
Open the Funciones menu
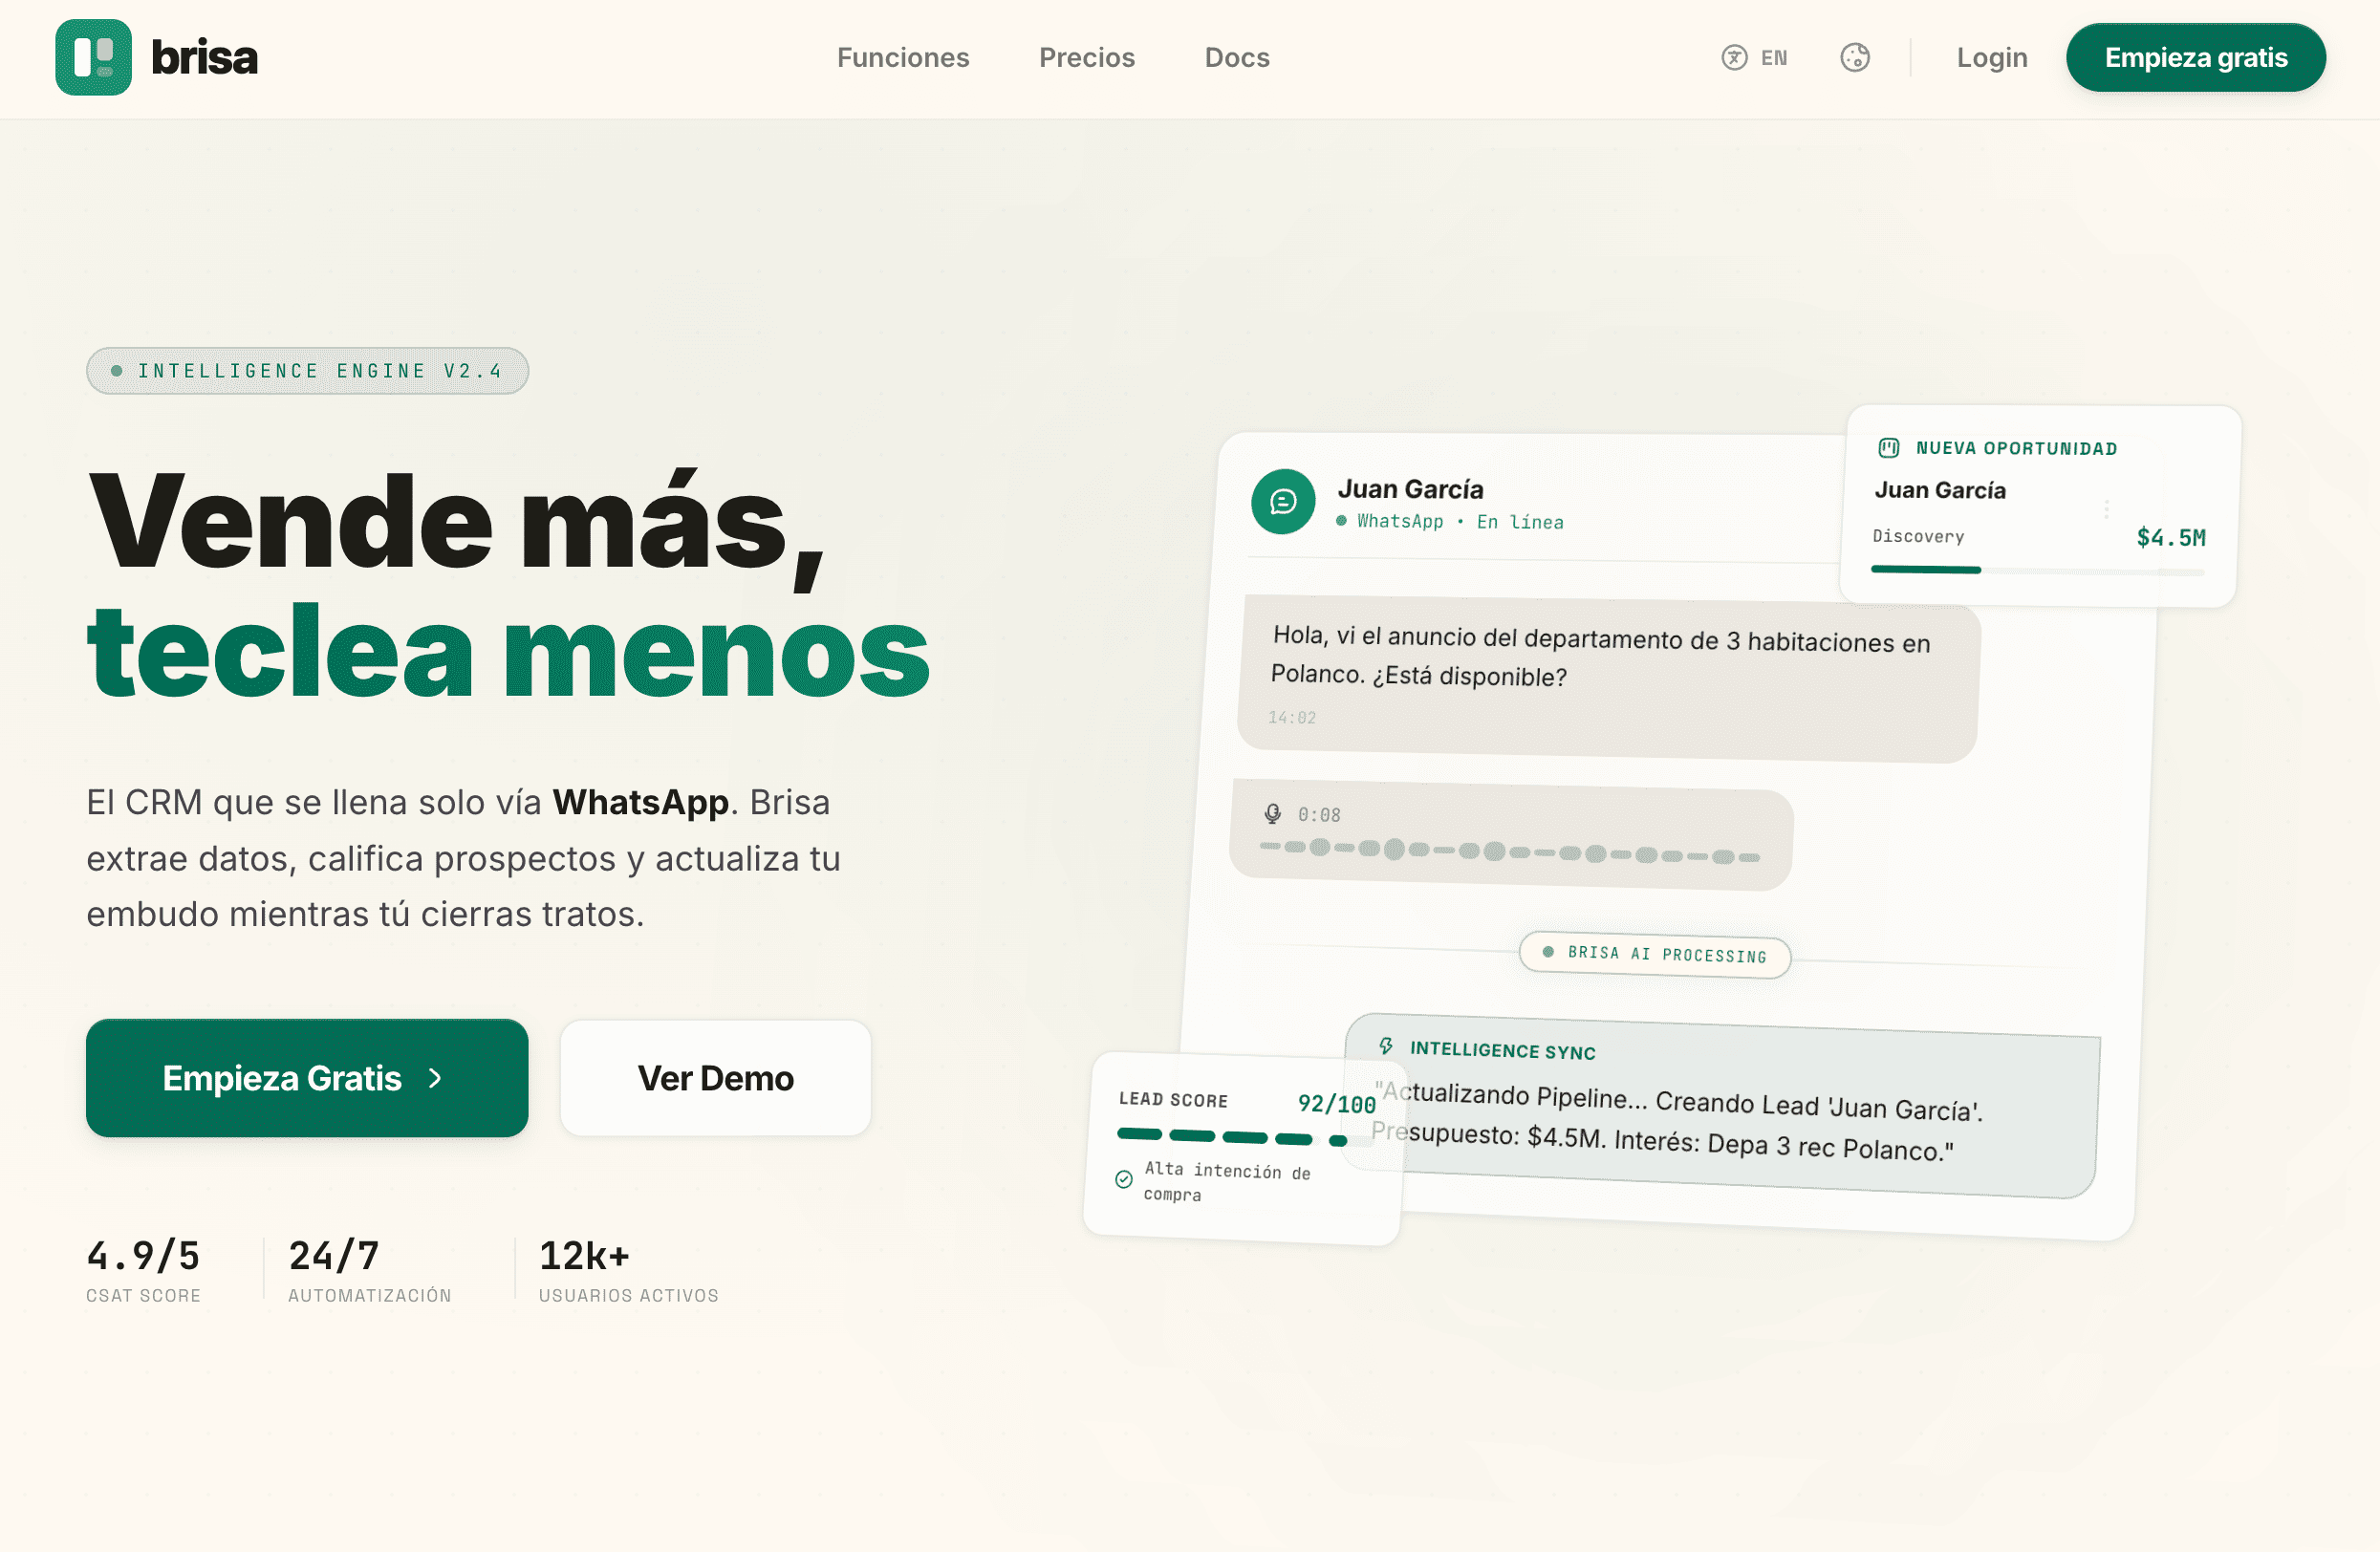[x=903, y=57]
